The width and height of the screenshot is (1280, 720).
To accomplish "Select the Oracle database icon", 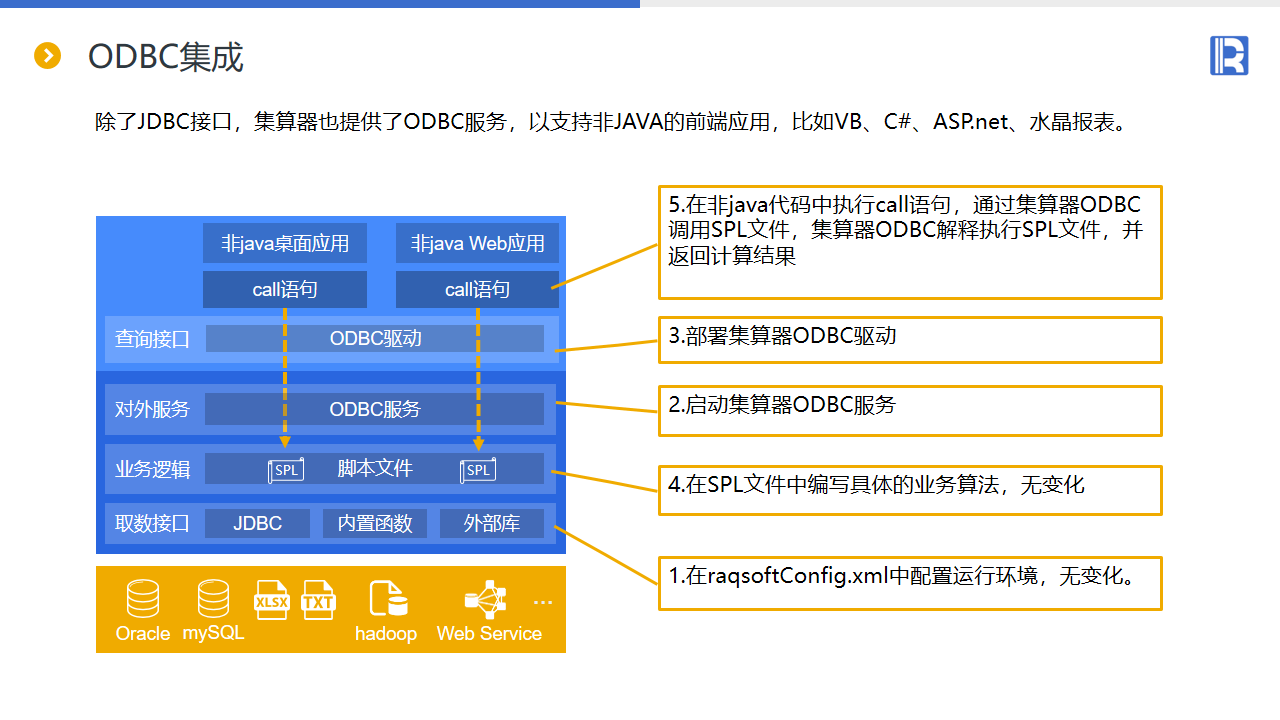I will (143, 599).
